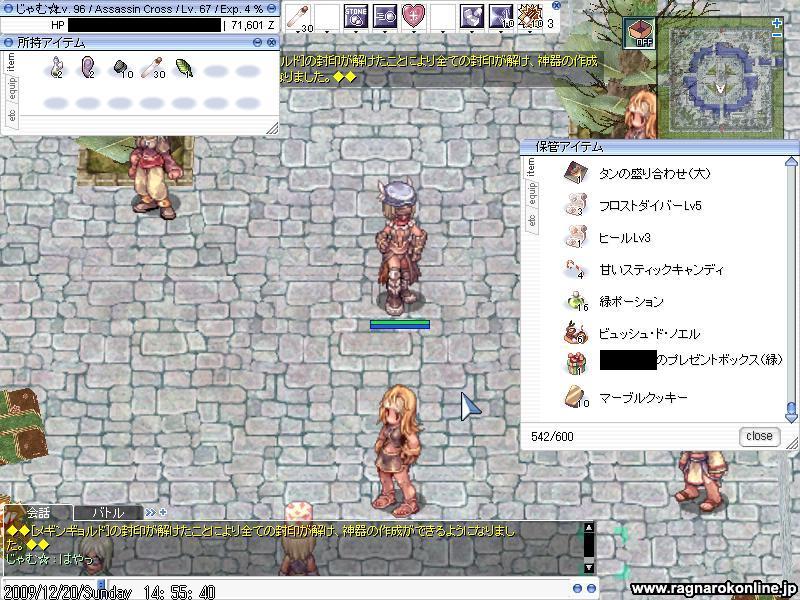Close the 所持アイテム inventory window
The width and height of the screenshot is (800, 600).
click(271, 42)
